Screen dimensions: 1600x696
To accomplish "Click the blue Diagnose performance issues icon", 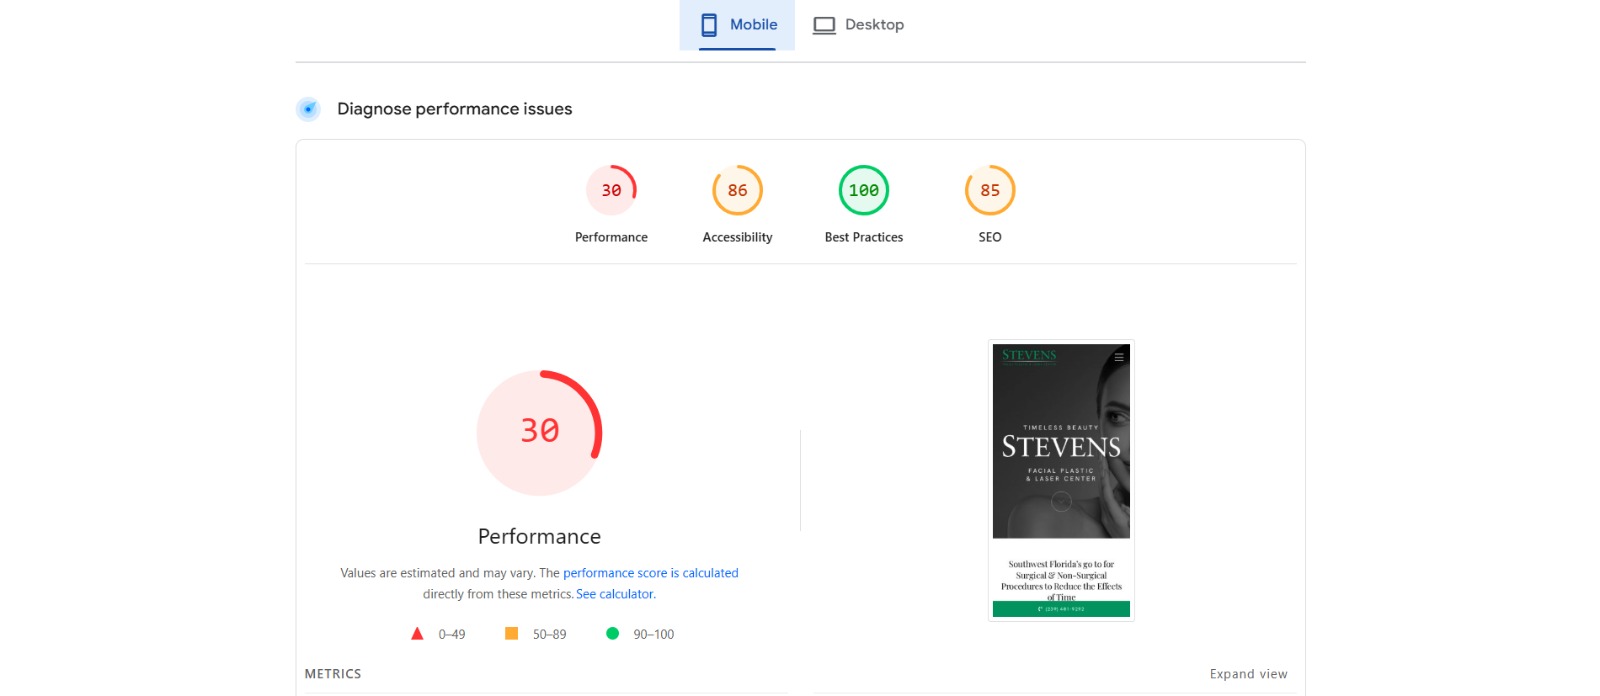I will coord(308,109).
